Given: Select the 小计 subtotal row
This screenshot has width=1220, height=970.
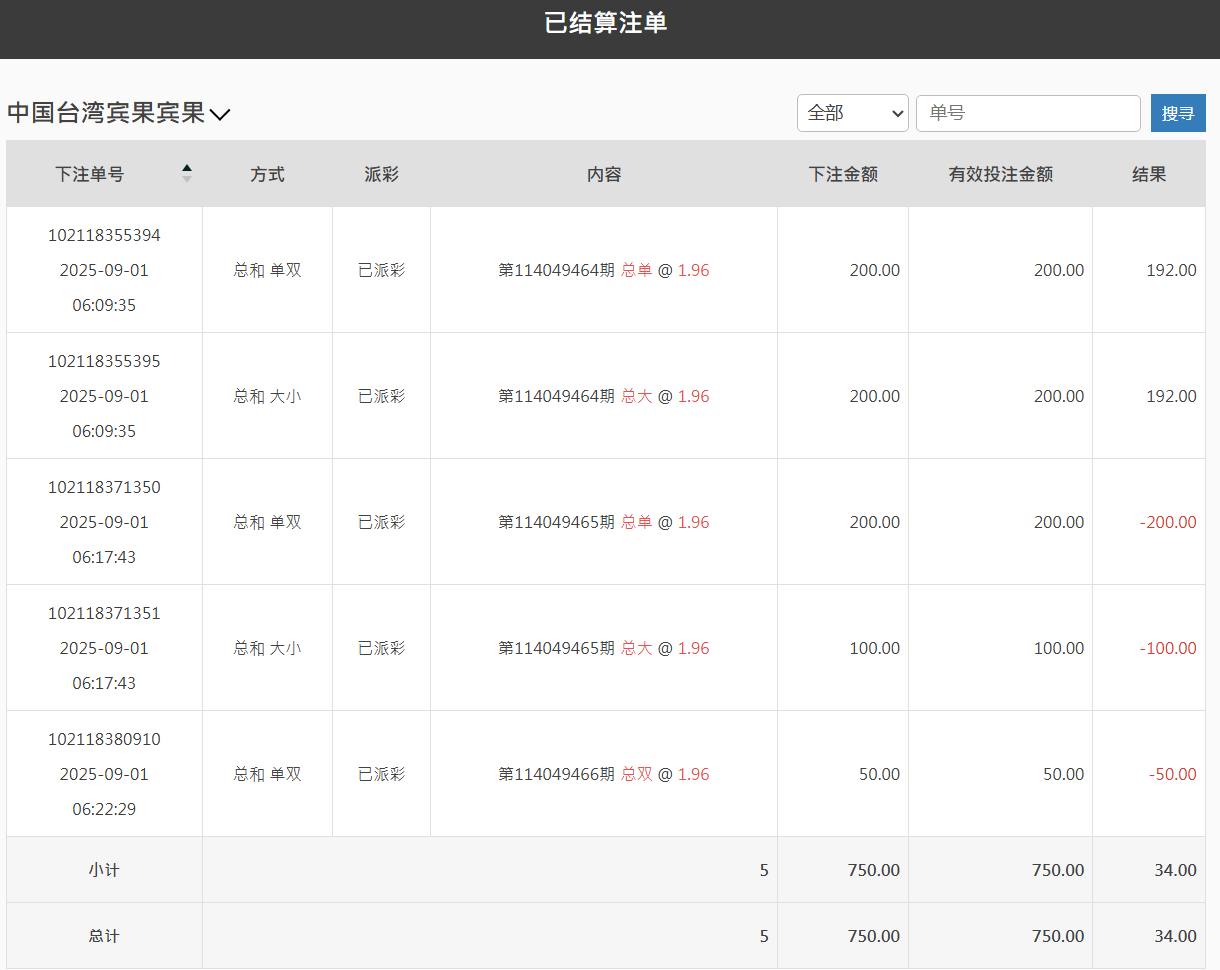Looking at the screenshot, I should [x=103, y=869].
